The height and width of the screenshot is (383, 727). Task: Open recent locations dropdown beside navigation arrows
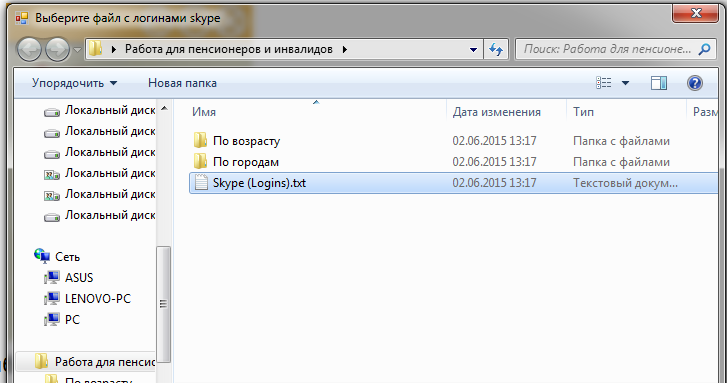[x=77, y=49]
